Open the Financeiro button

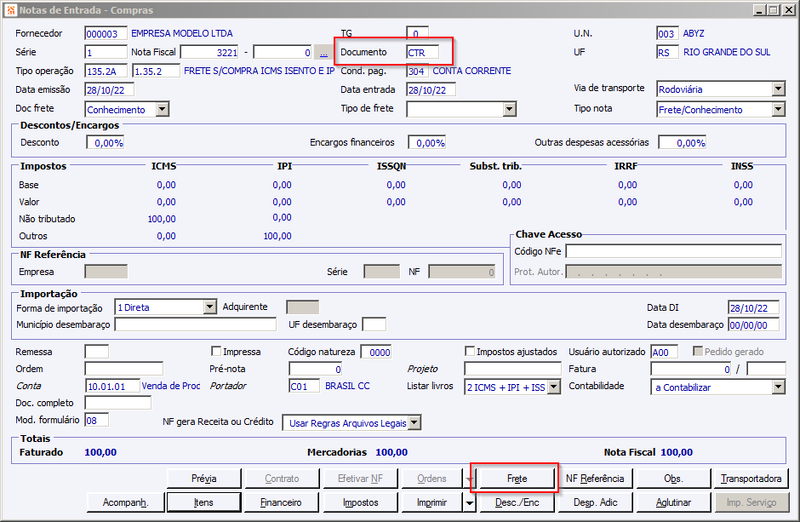[x=282, y=503]
